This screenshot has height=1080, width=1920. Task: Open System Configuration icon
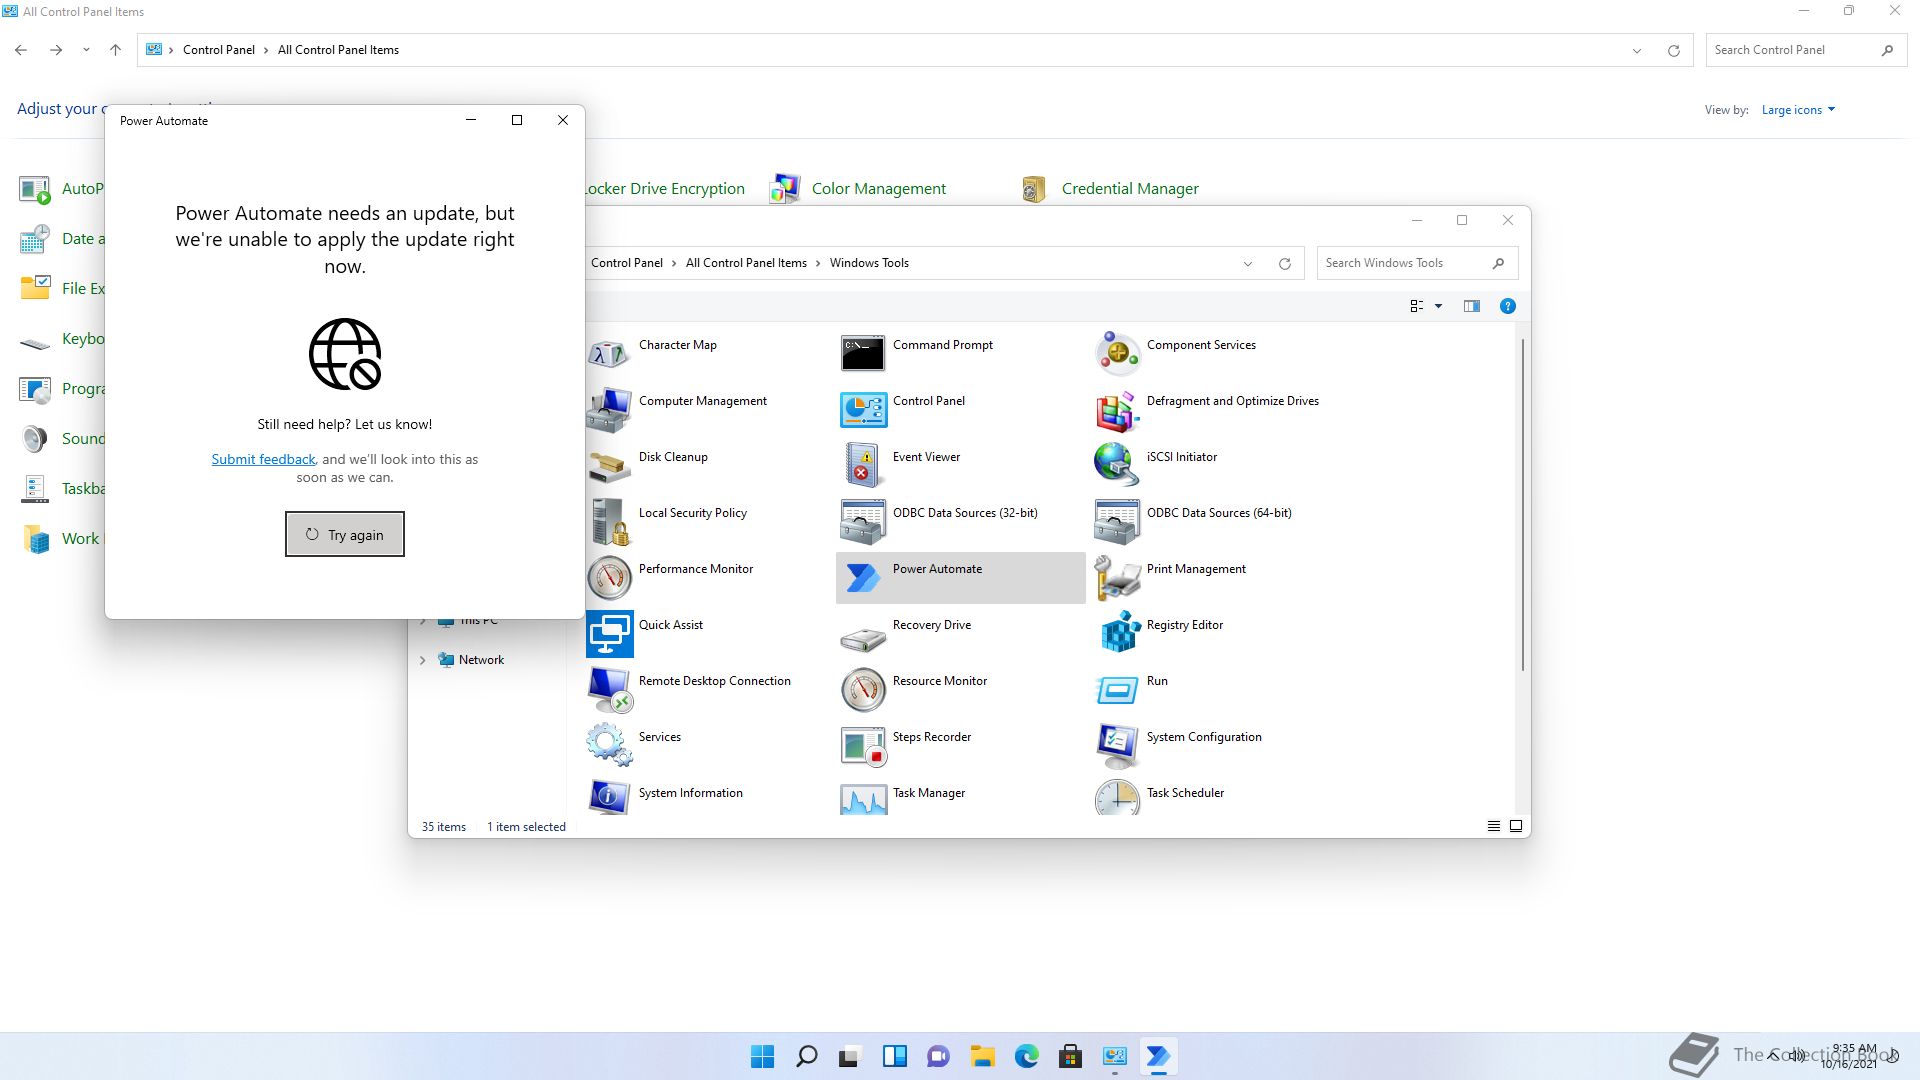1117,745
